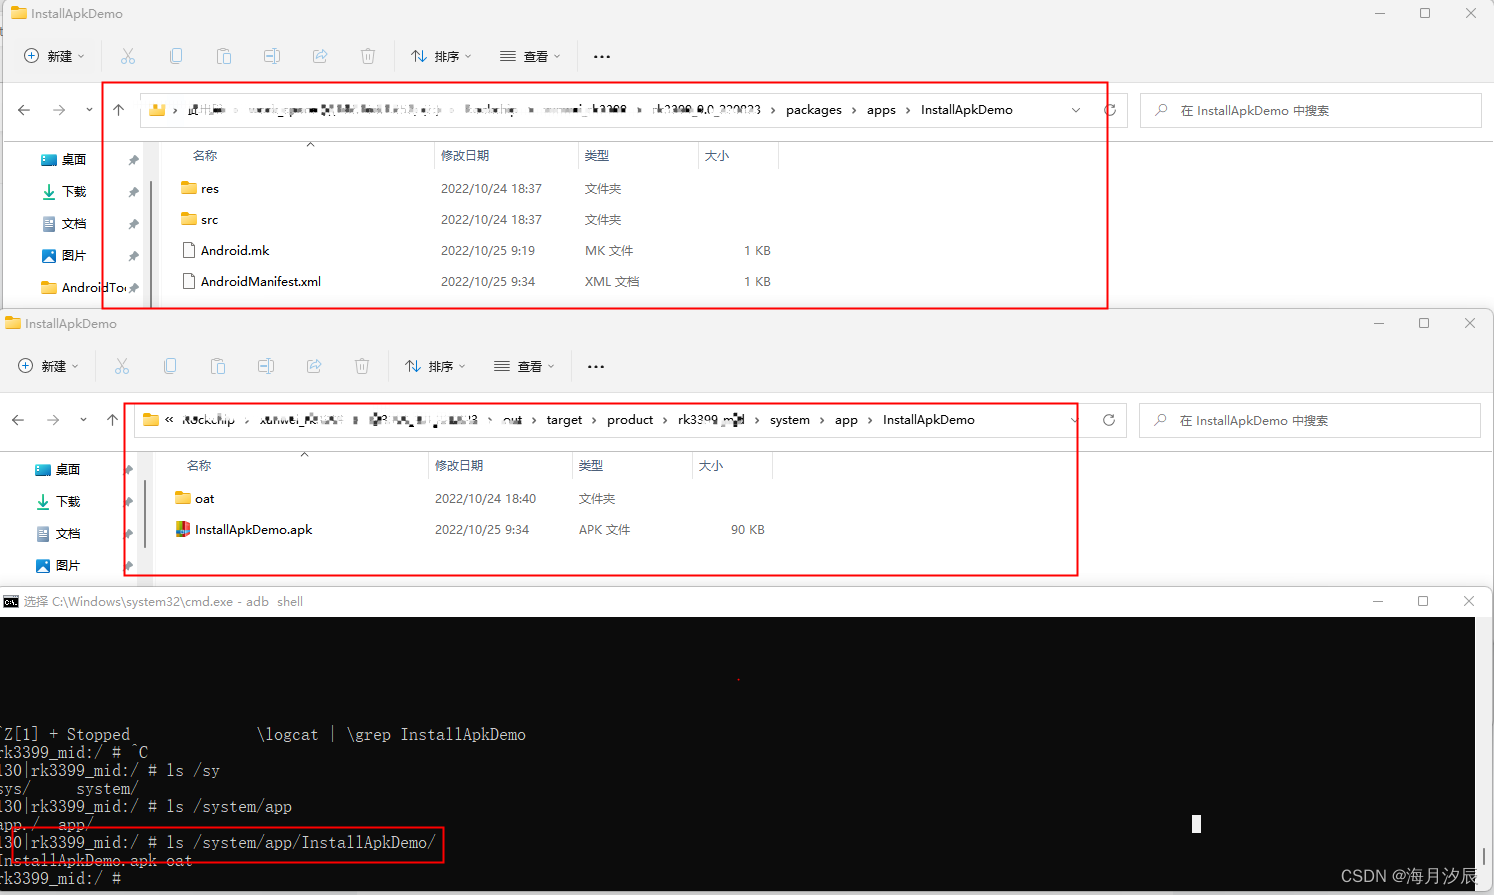1494x895 pixels.
Task: Toggle sort order via the 名称 column header
Action: 204,156
